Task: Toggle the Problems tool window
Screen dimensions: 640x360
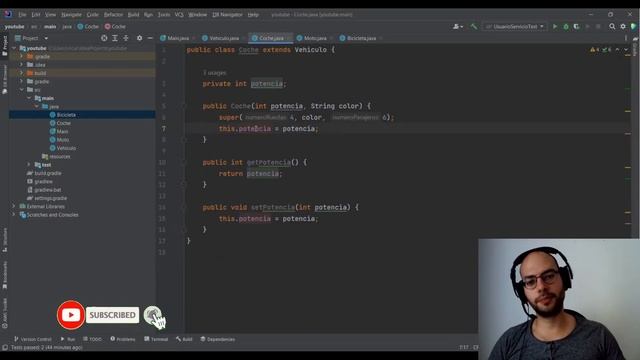Action: pos(122,339)
